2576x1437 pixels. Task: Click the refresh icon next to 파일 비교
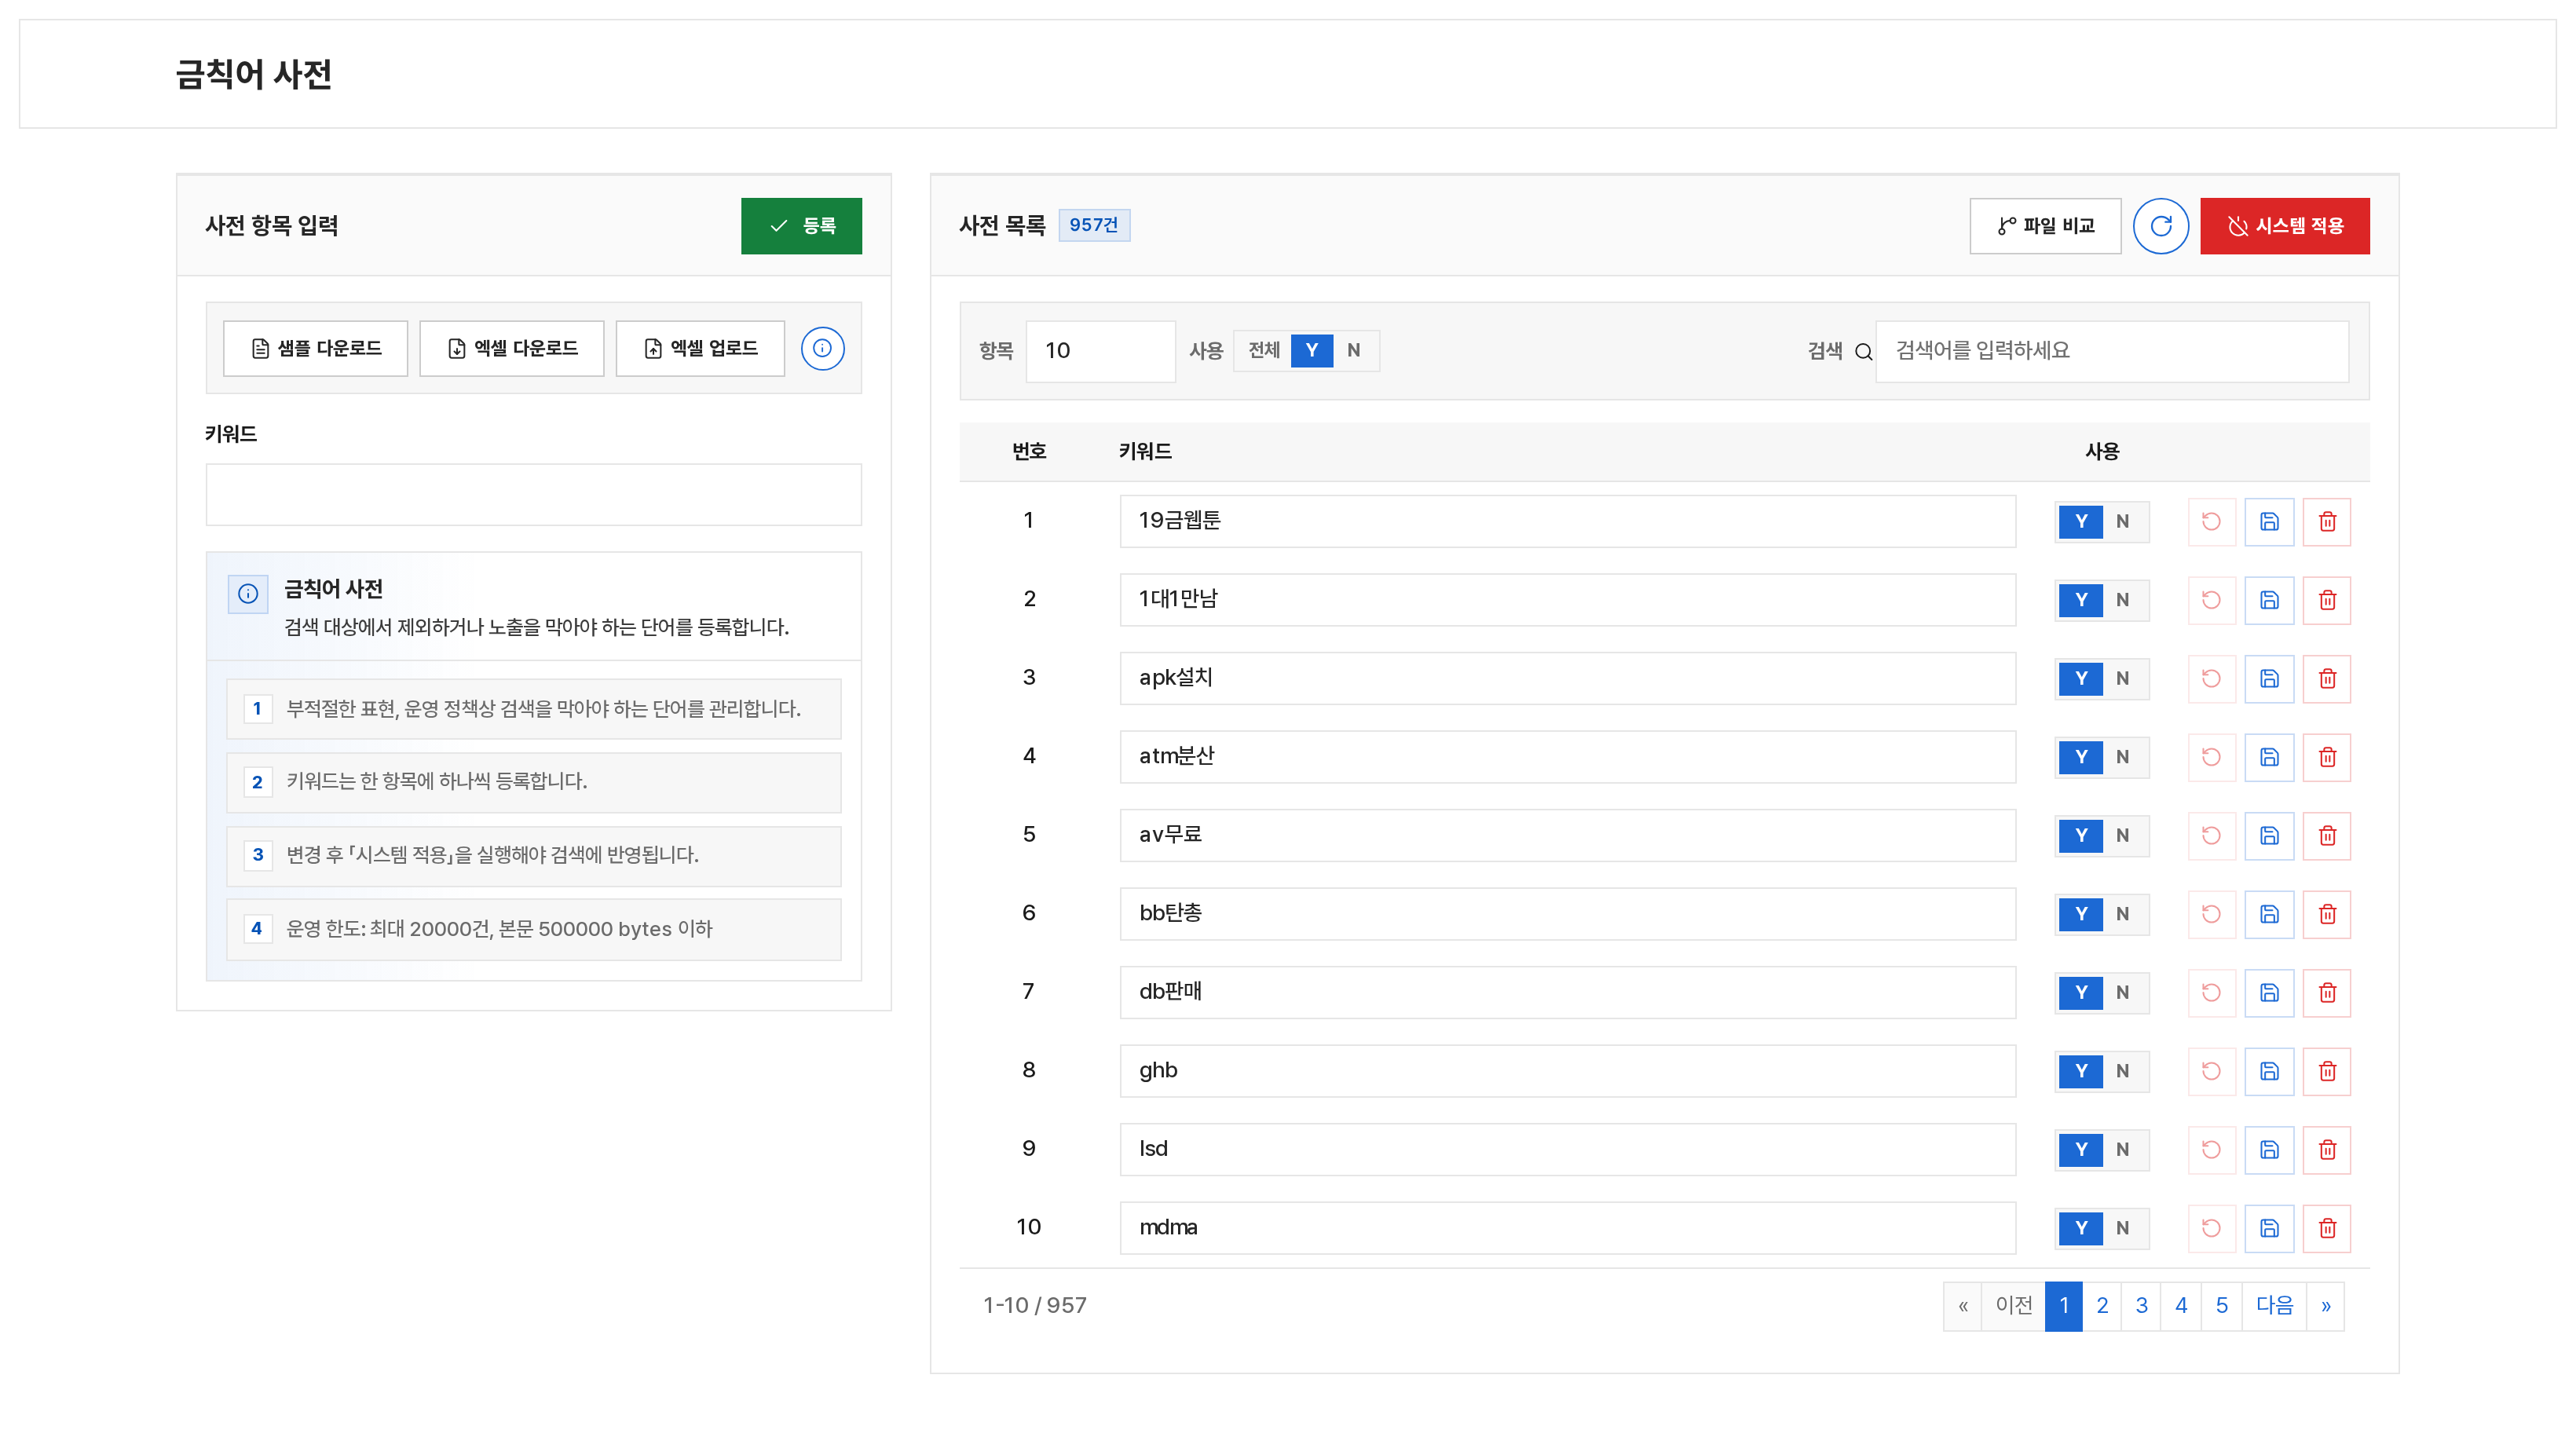tap(2160, 226)
